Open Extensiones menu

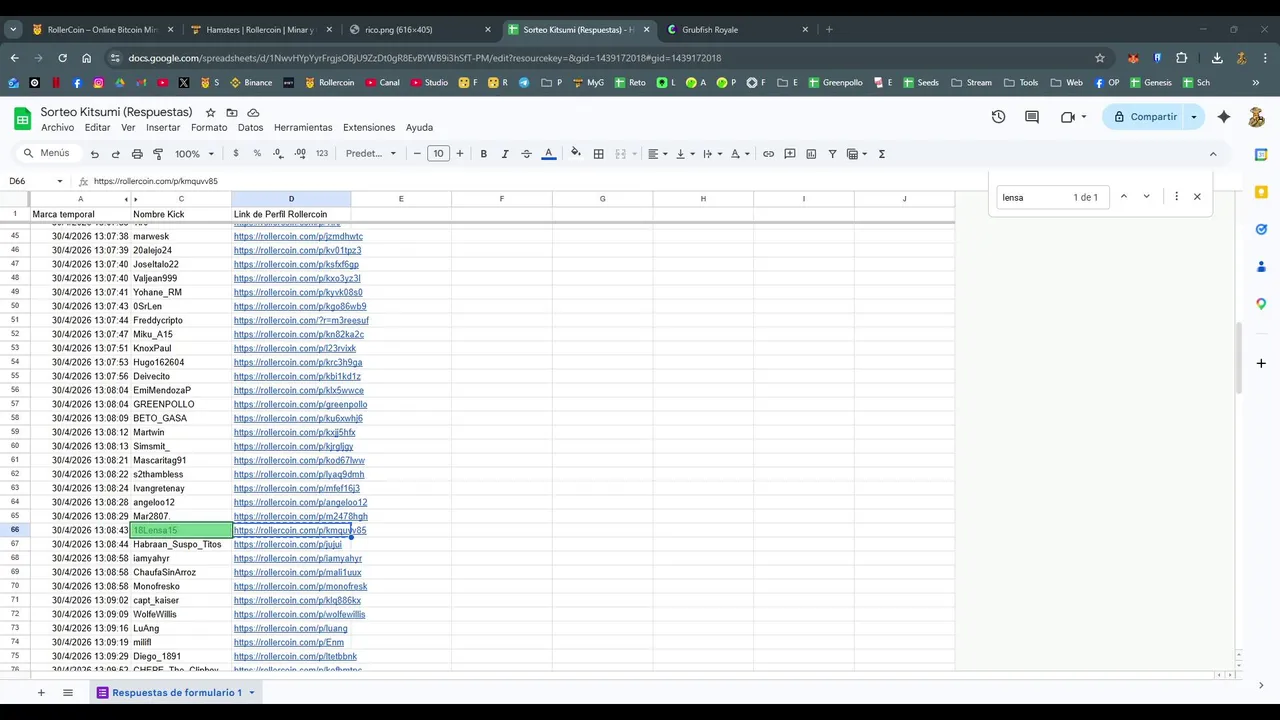coord(369,128)
